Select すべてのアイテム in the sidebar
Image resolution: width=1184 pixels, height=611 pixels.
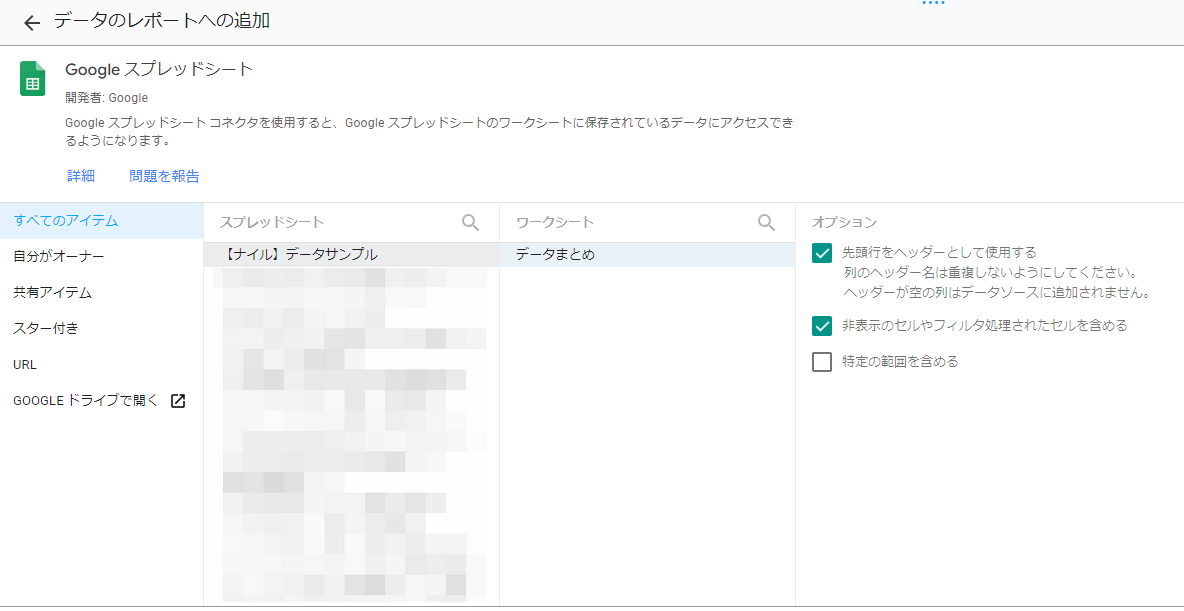[x=102, y=221]
